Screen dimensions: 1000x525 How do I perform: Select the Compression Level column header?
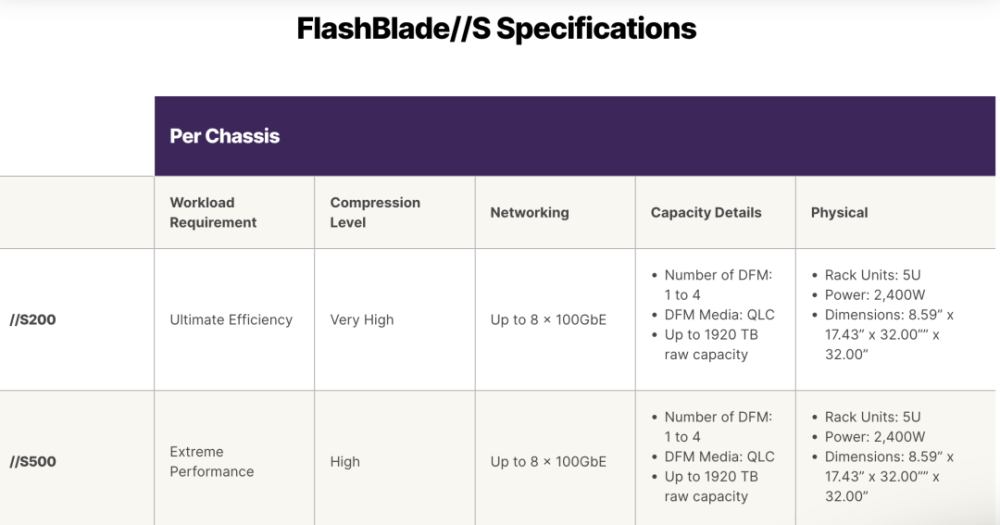375,212
